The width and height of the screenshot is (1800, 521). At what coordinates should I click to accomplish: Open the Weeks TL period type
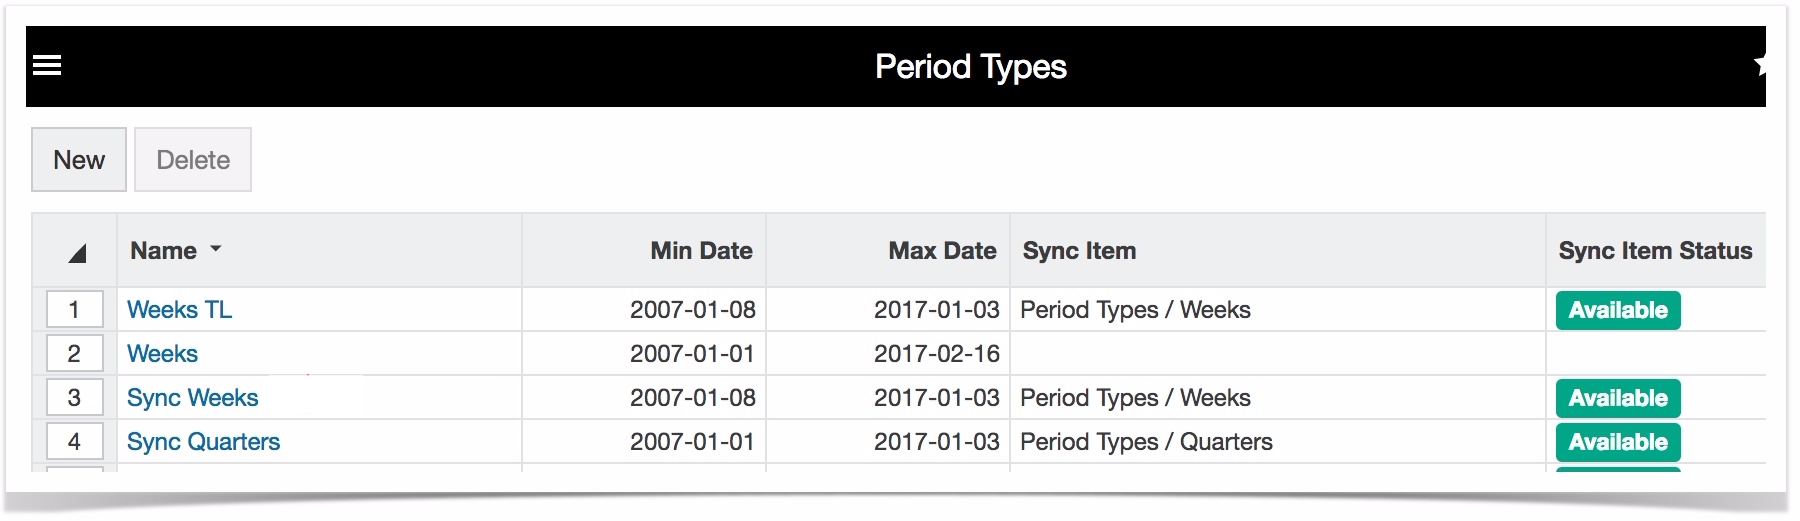[180, 310]
